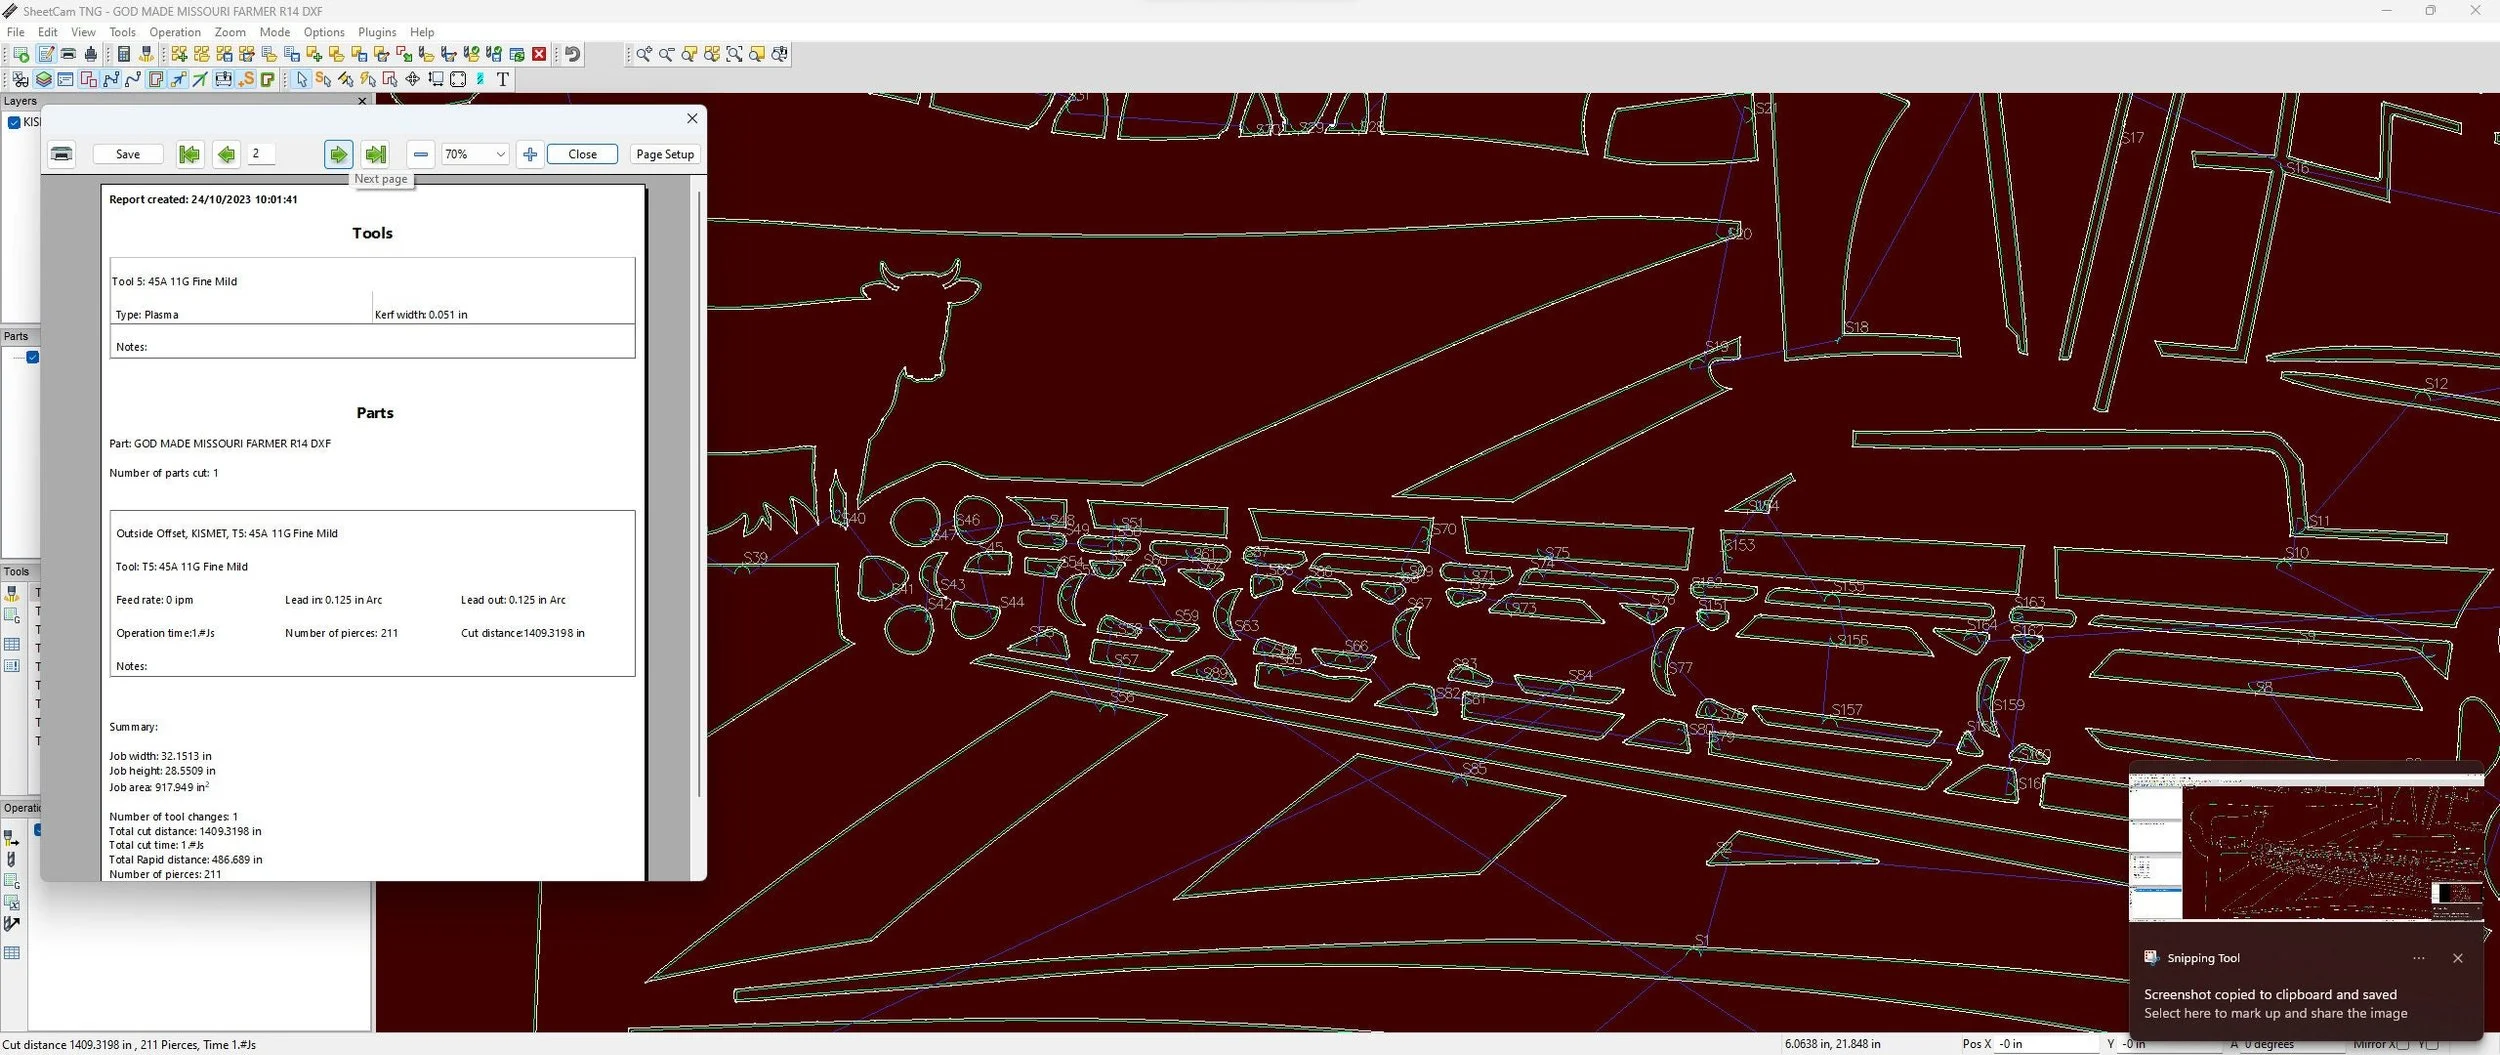This screenshot has width=2500, height=1055.
Task: Select the Text T tool
Action: pos(503,79)
